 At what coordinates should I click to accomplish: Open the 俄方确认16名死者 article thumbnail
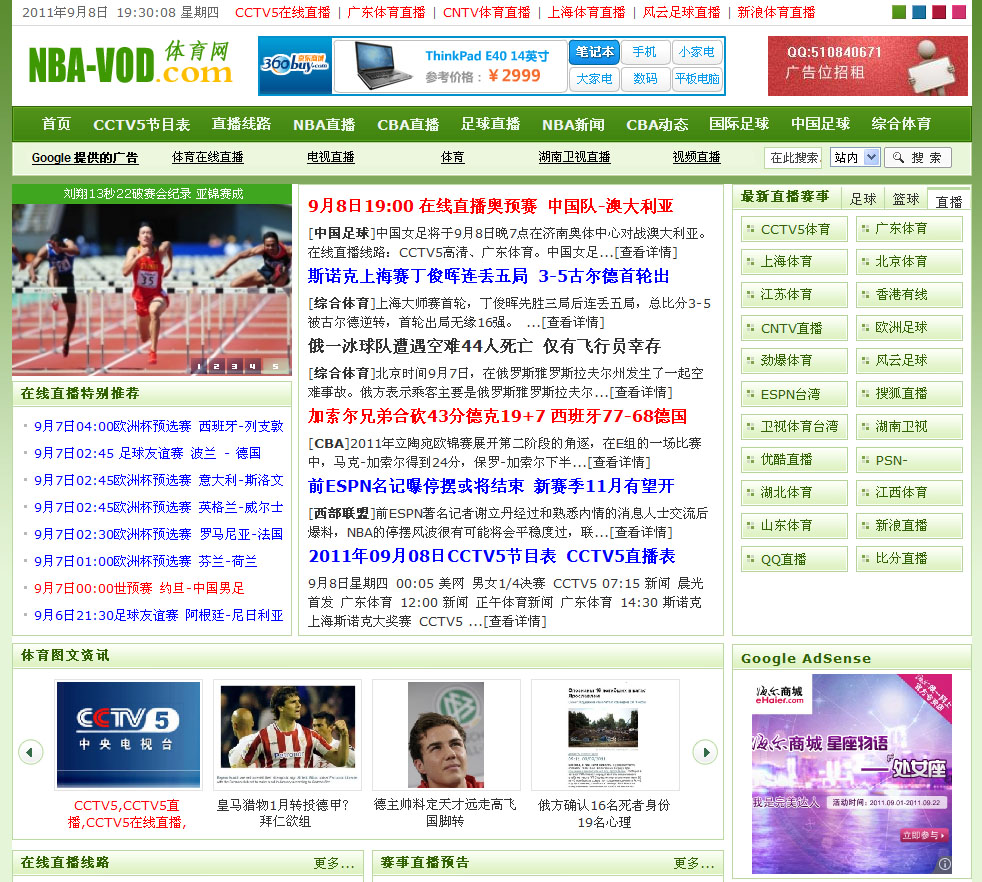(x=605, y=734)
